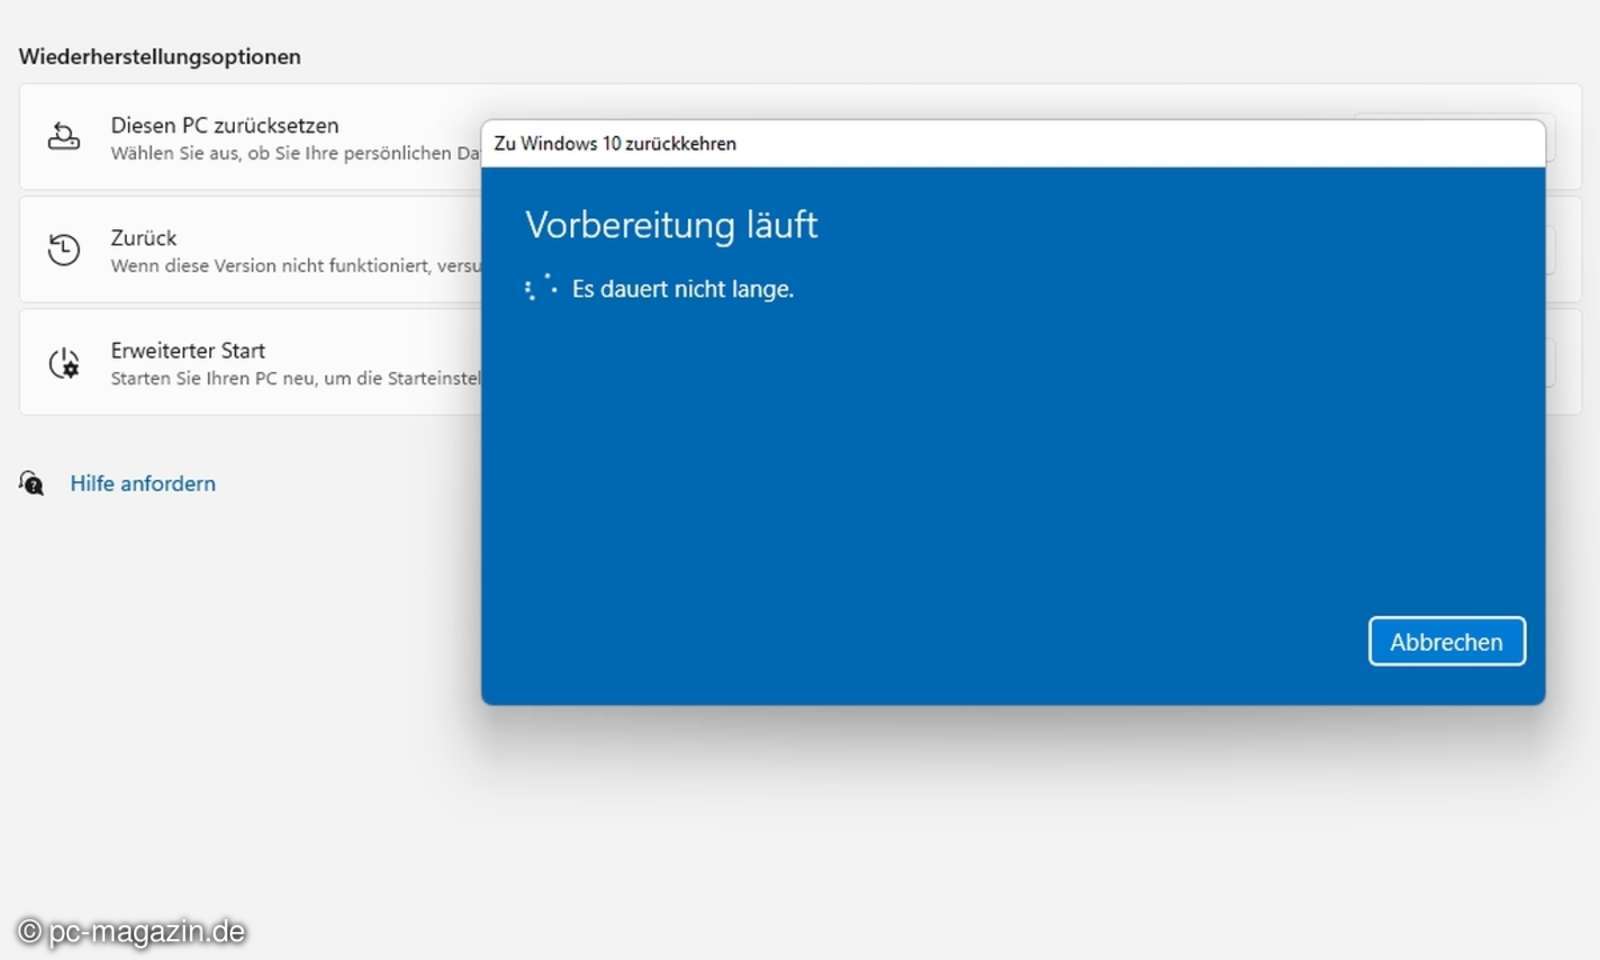Click the description text under "Diesen PC zurücksetzen"
Image resolution: width=1600 pixels, height=960 pixels.
[290, 153]
